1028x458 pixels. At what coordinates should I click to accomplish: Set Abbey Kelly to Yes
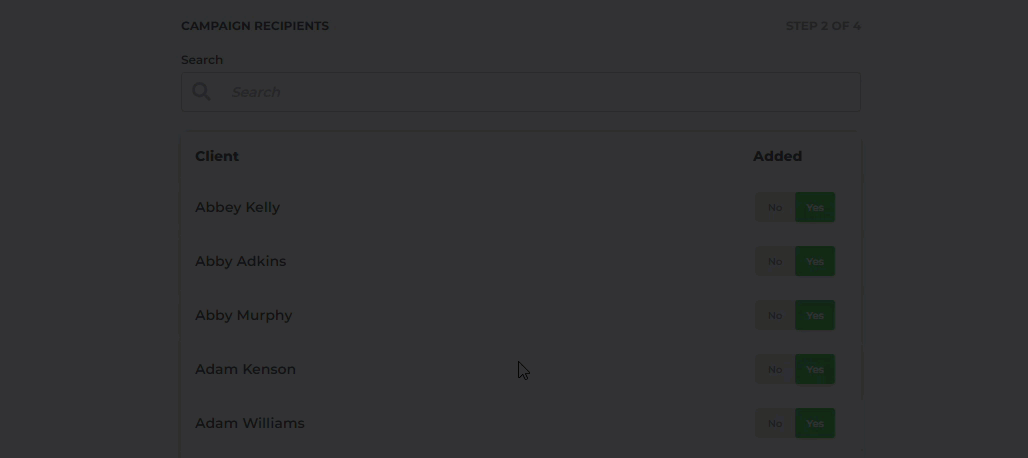click(815, 207)
